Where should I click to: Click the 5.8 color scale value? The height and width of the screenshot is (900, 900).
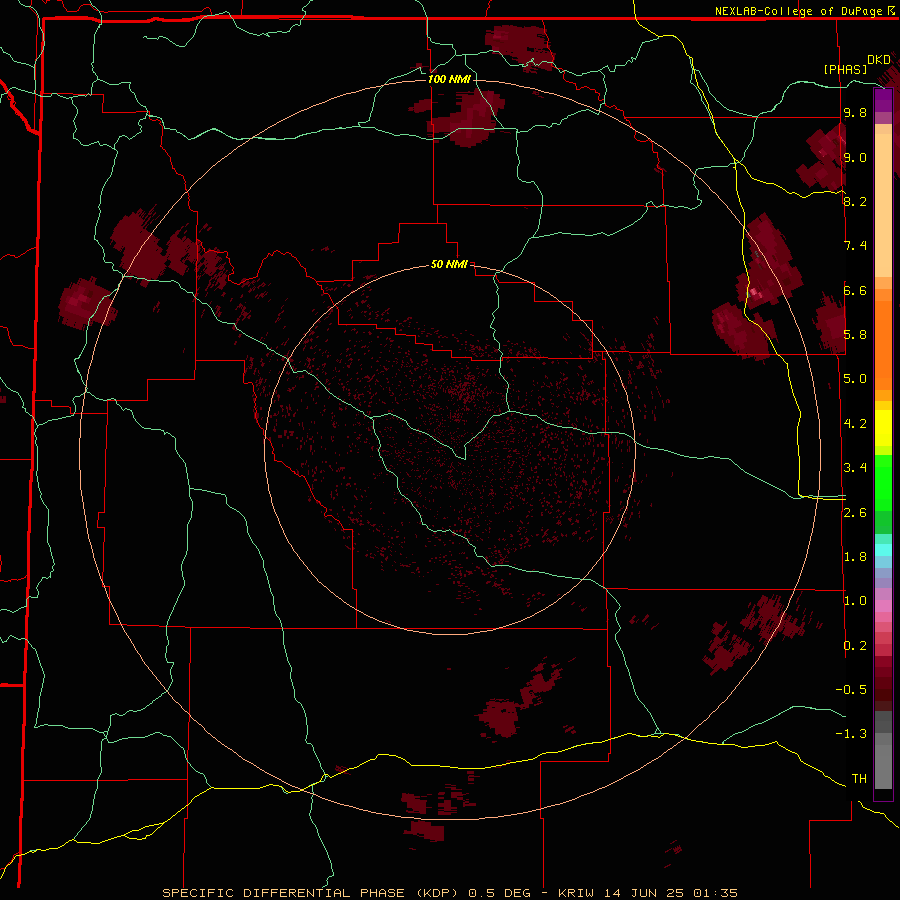click(855, 335)
